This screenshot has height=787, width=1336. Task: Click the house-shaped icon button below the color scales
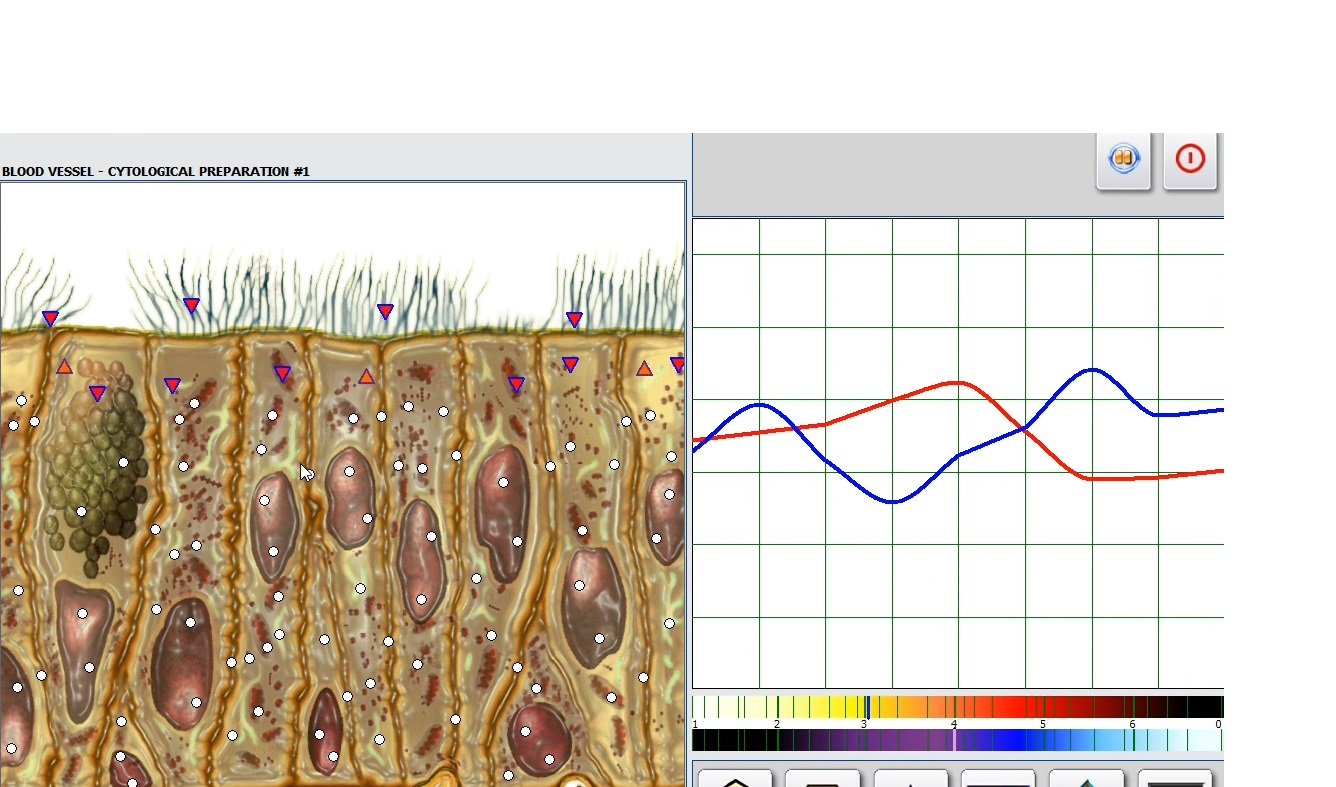click(735, 779)
